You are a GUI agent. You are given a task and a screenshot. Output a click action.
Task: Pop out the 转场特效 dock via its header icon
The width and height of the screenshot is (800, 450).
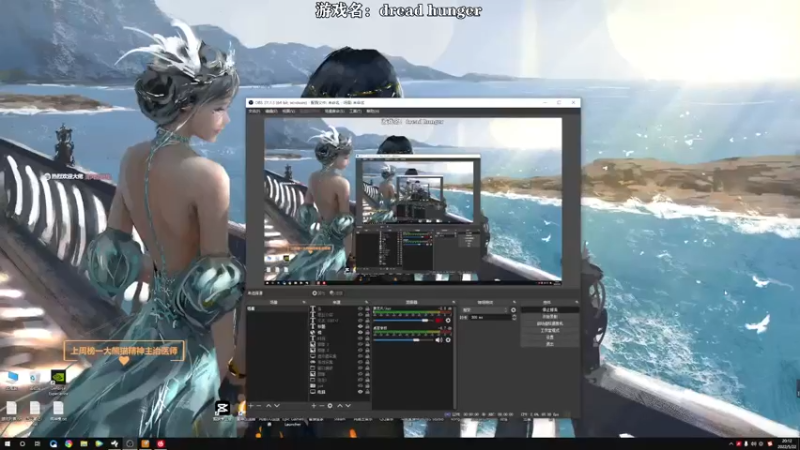514,302
